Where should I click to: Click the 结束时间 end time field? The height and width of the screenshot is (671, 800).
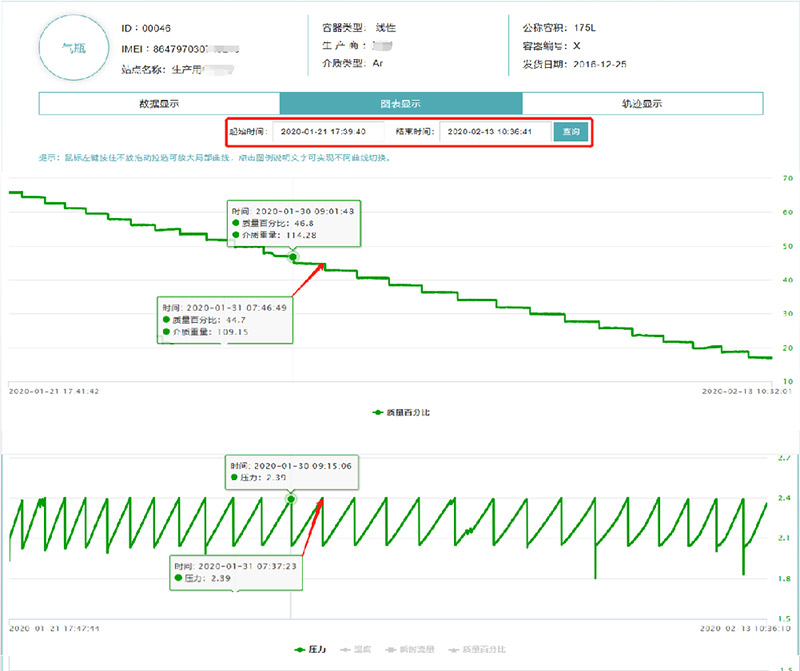click(497, 131)
